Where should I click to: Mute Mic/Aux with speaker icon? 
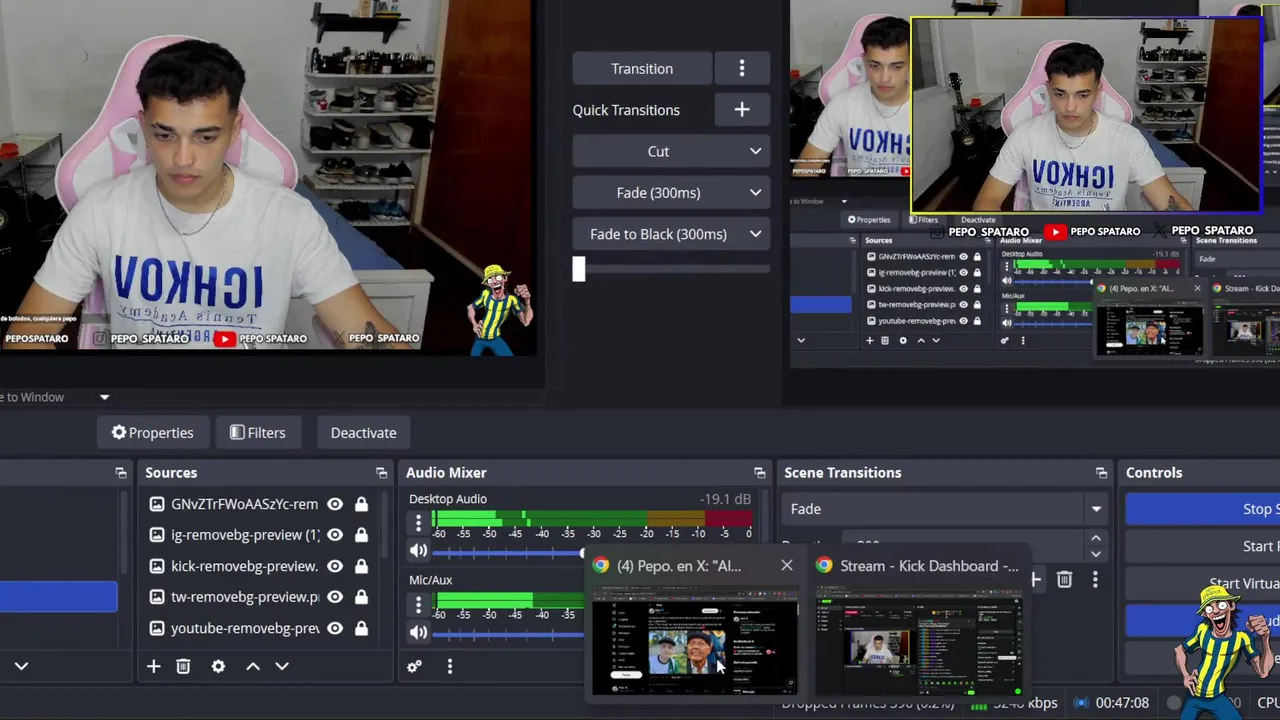point(418,631)
